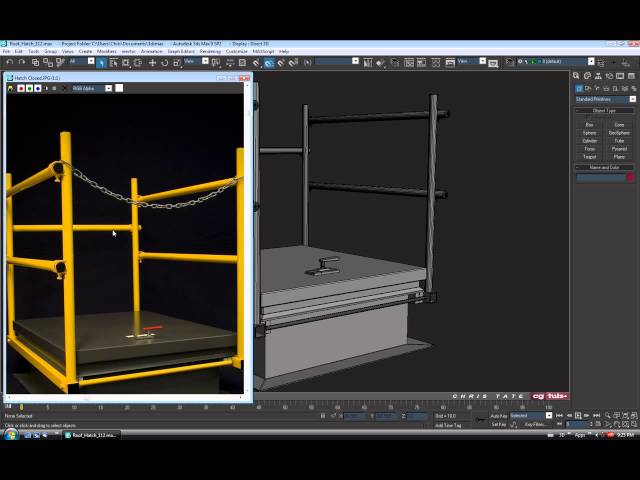The image size is (640, 480).
Task: Toggle the blue channel in image viewer
Action: point(37,88)
